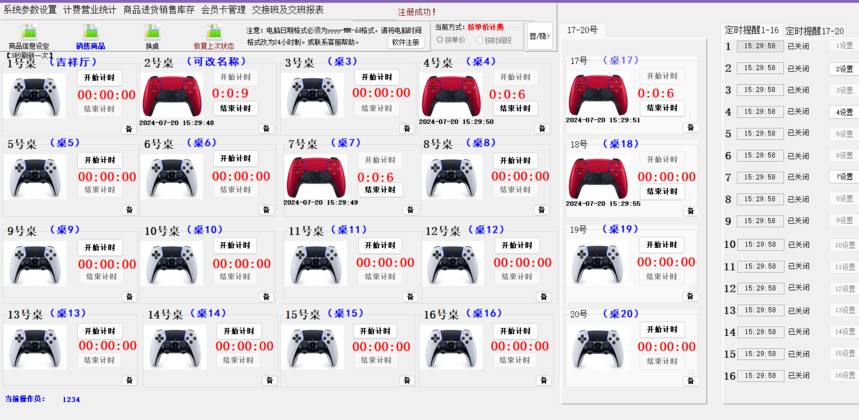This screenshot has width=859, height=420.
Task: Click the 4设置 reminder button
Action: pyautogui.click(x=844, y=112)
